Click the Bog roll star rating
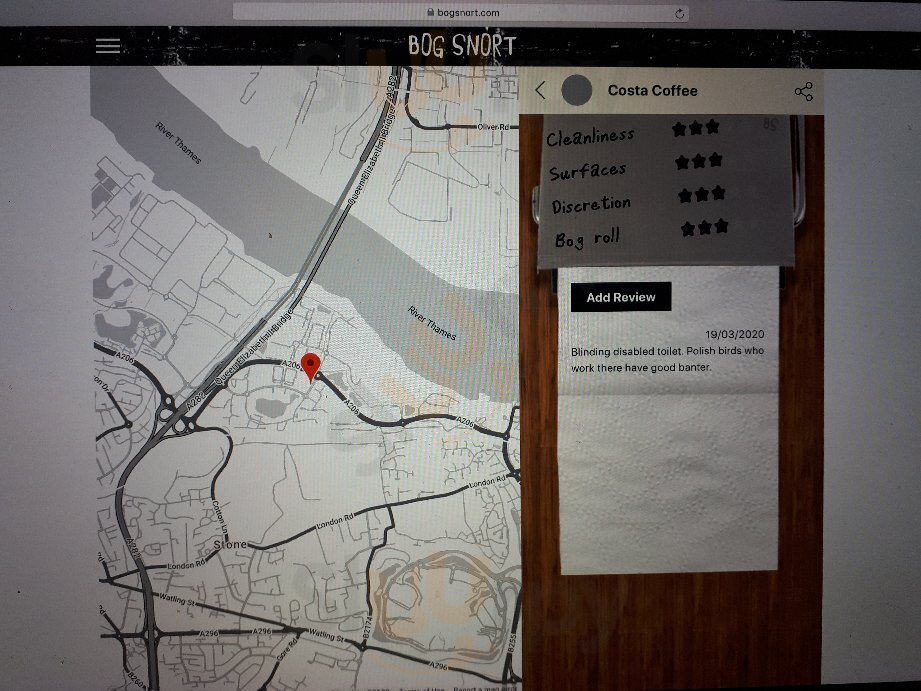 click(x=705, y=227)
